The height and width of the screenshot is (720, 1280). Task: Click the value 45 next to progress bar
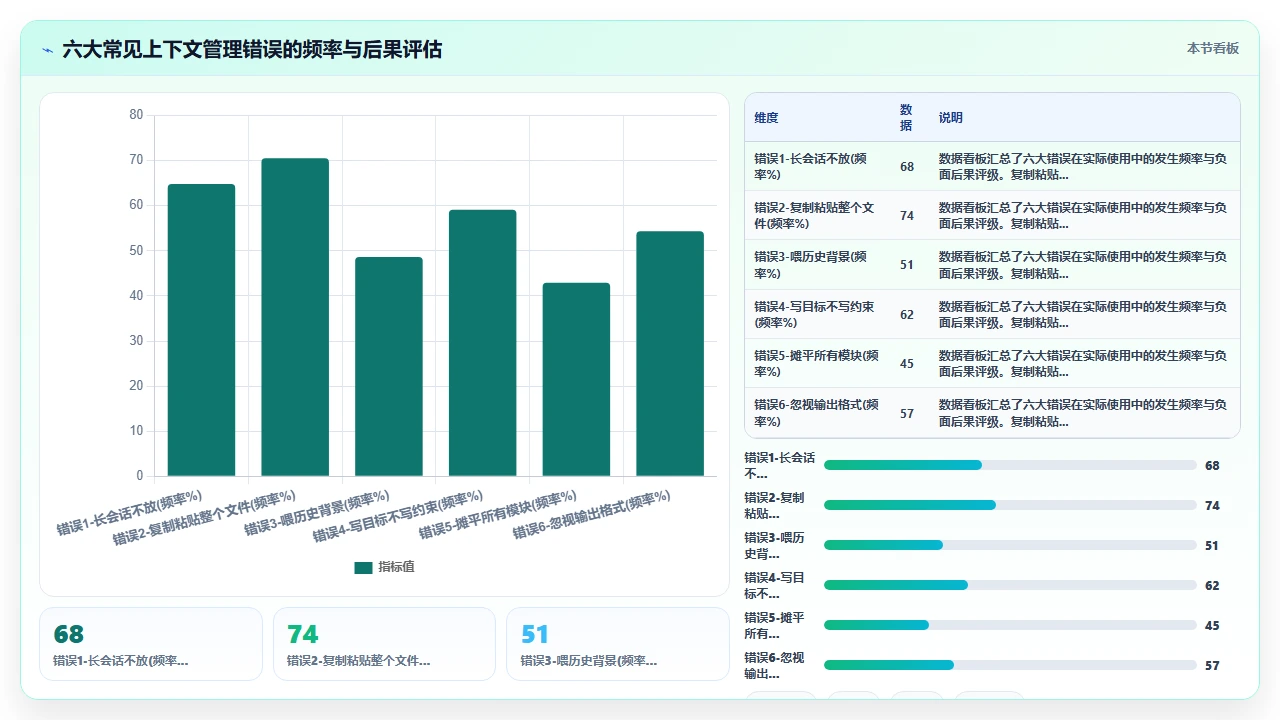[x=1212, y=625]
